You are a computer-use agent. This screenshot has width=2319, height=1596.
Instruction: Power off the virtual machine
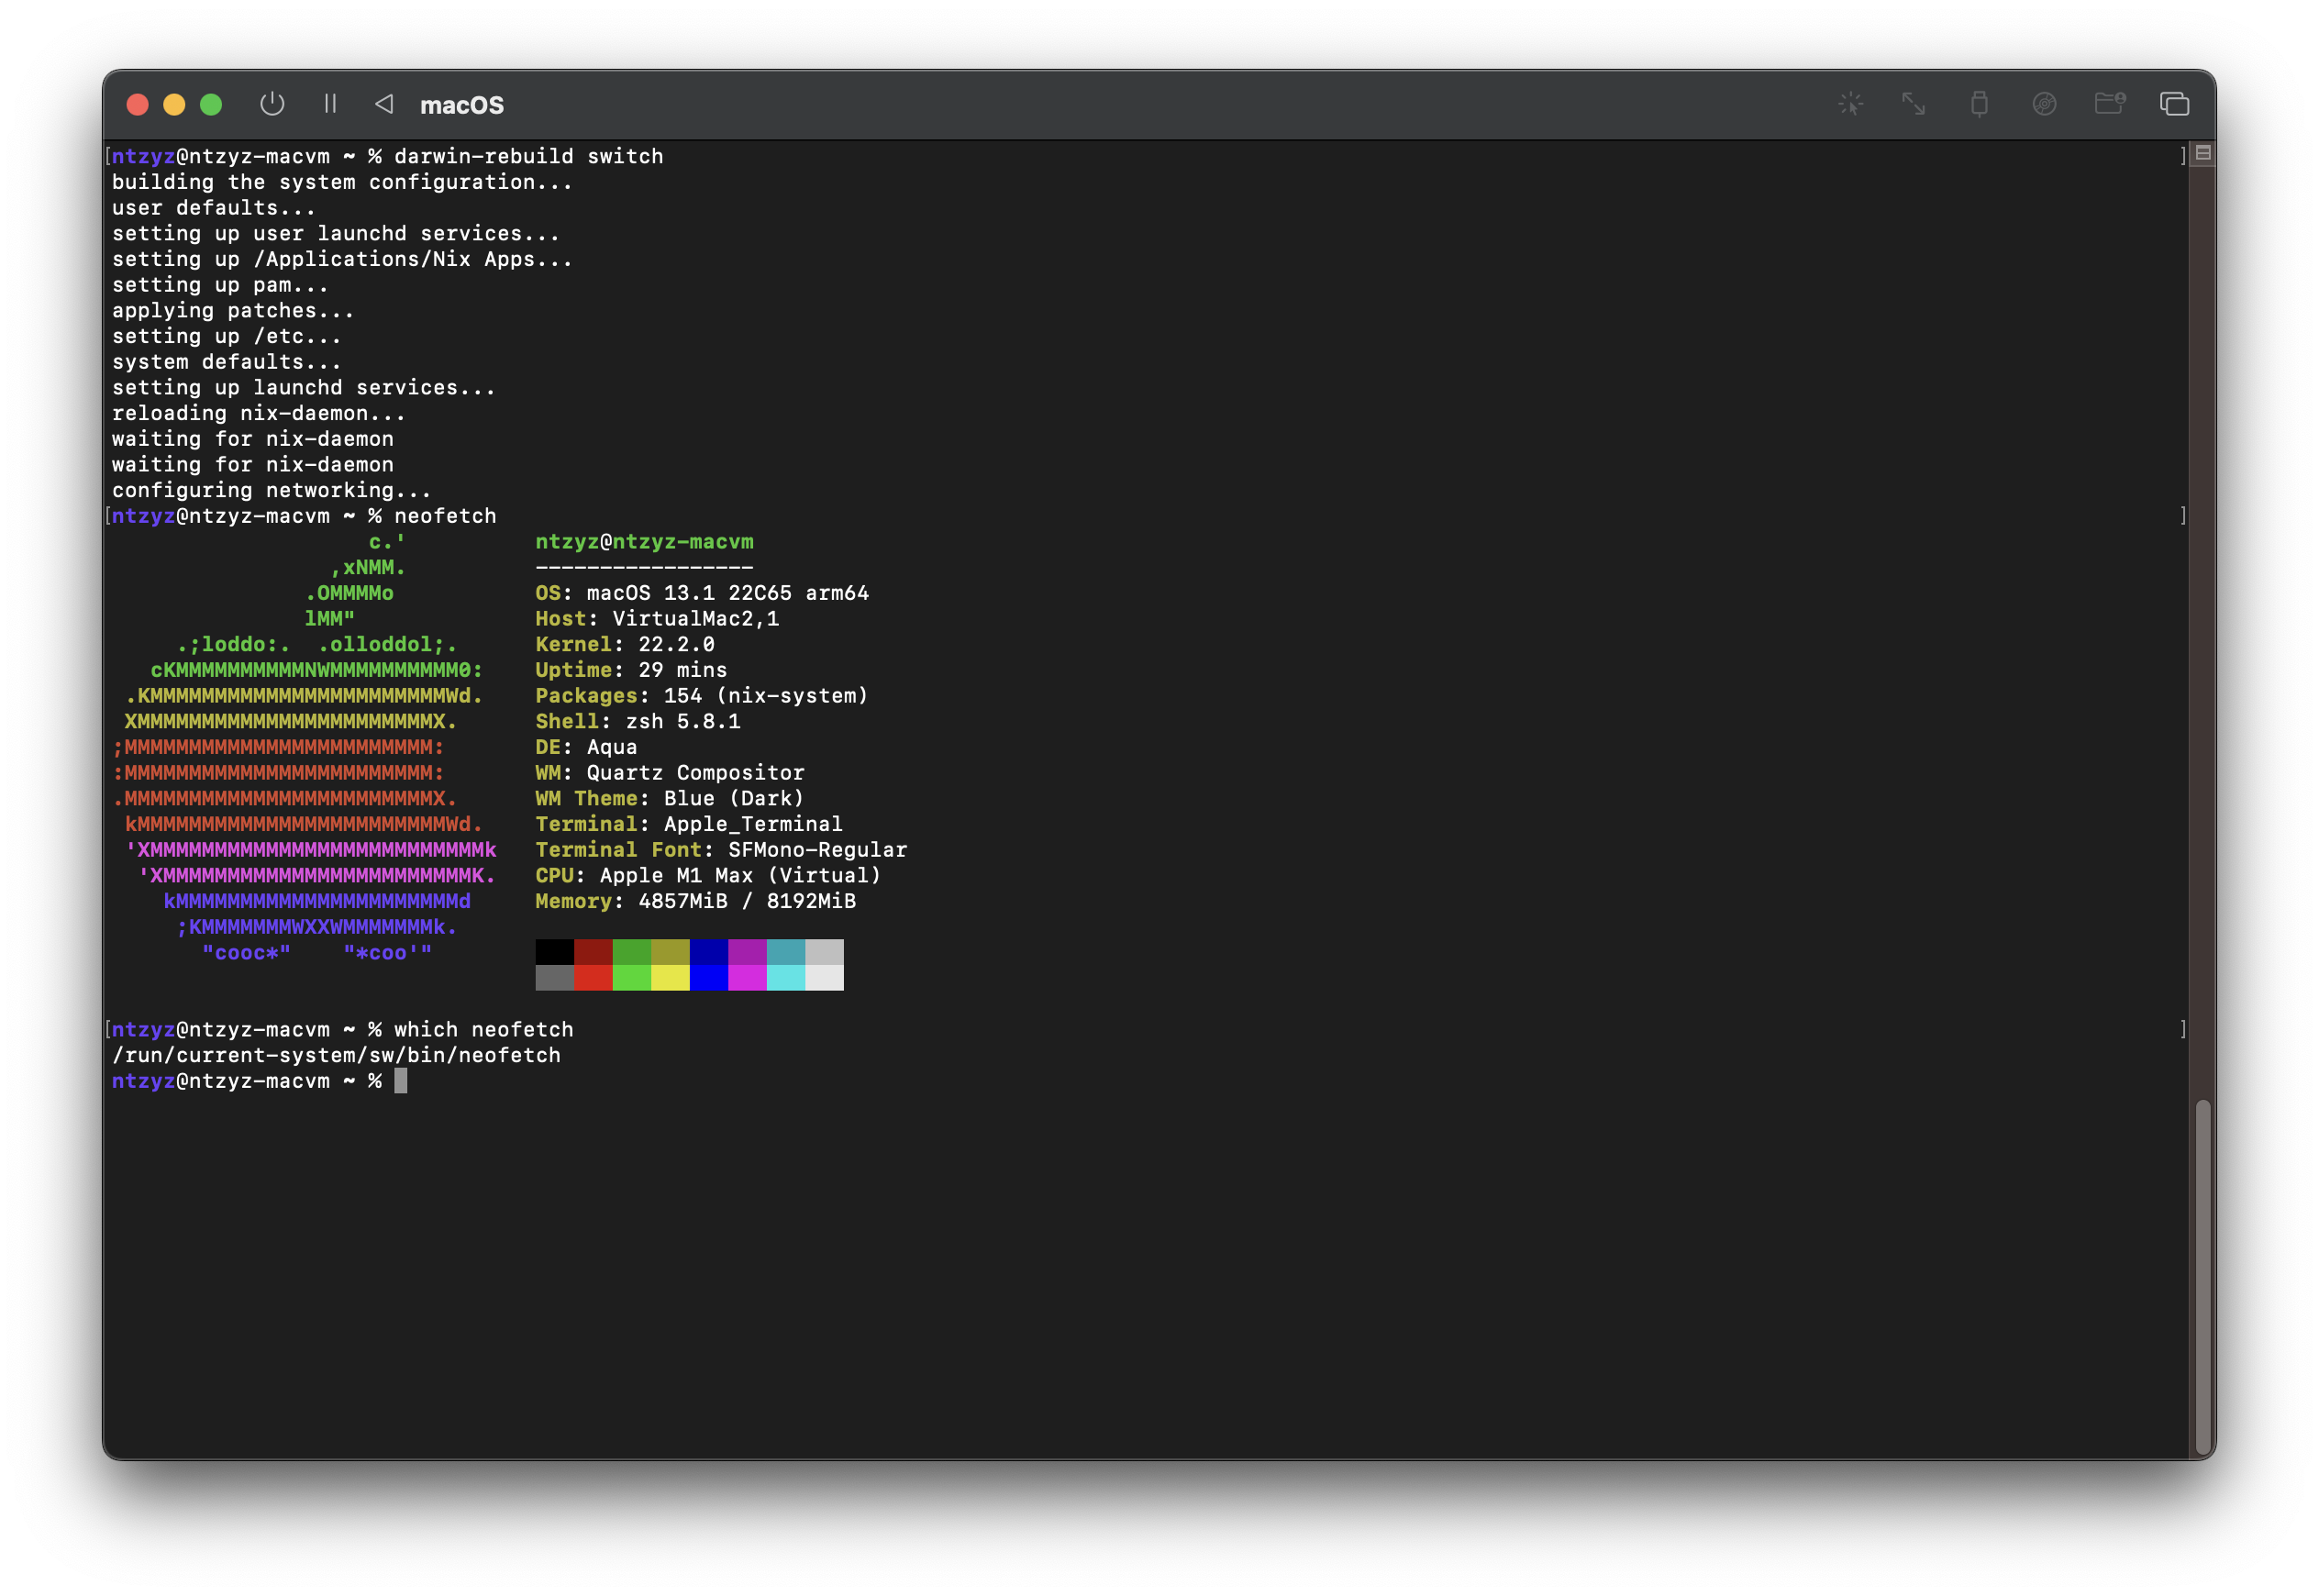click(x=272, y=104)
